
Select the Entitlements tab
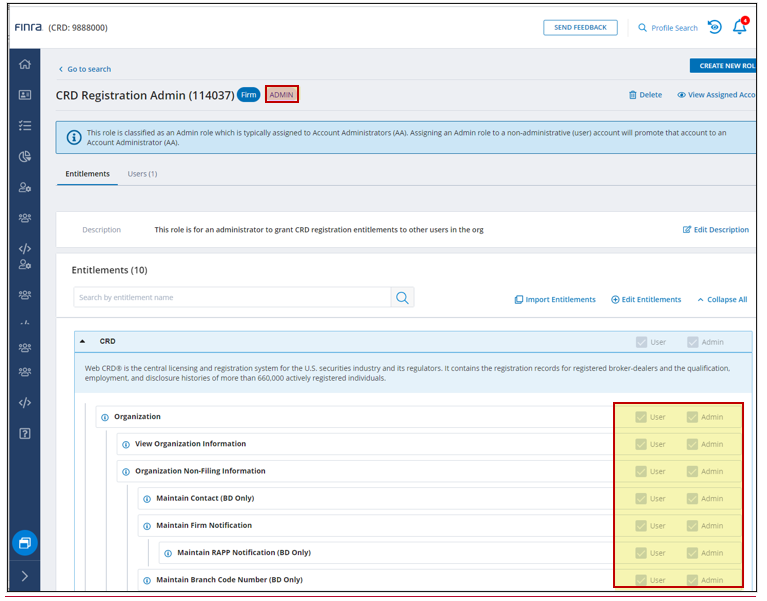88,174
